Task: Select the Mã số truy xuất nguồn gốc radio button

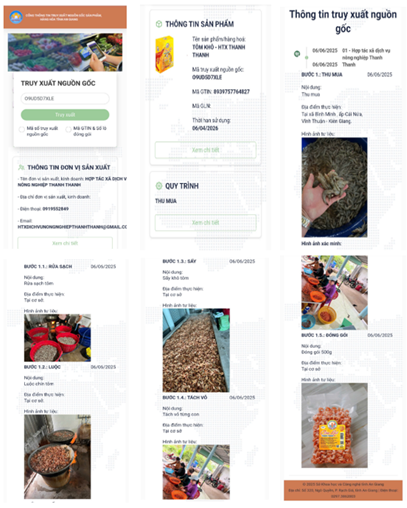Action: point(22,129)
